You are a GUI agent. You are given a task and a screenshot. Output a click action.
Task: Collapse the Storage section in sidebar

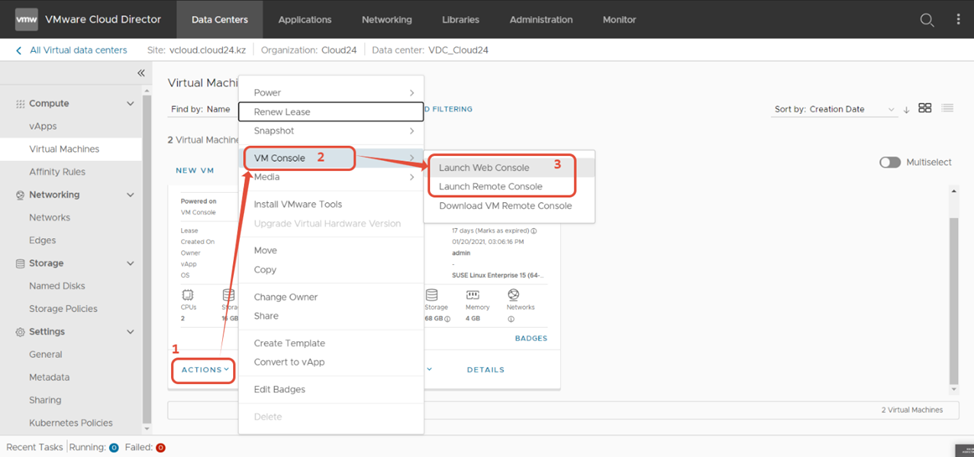130,264
